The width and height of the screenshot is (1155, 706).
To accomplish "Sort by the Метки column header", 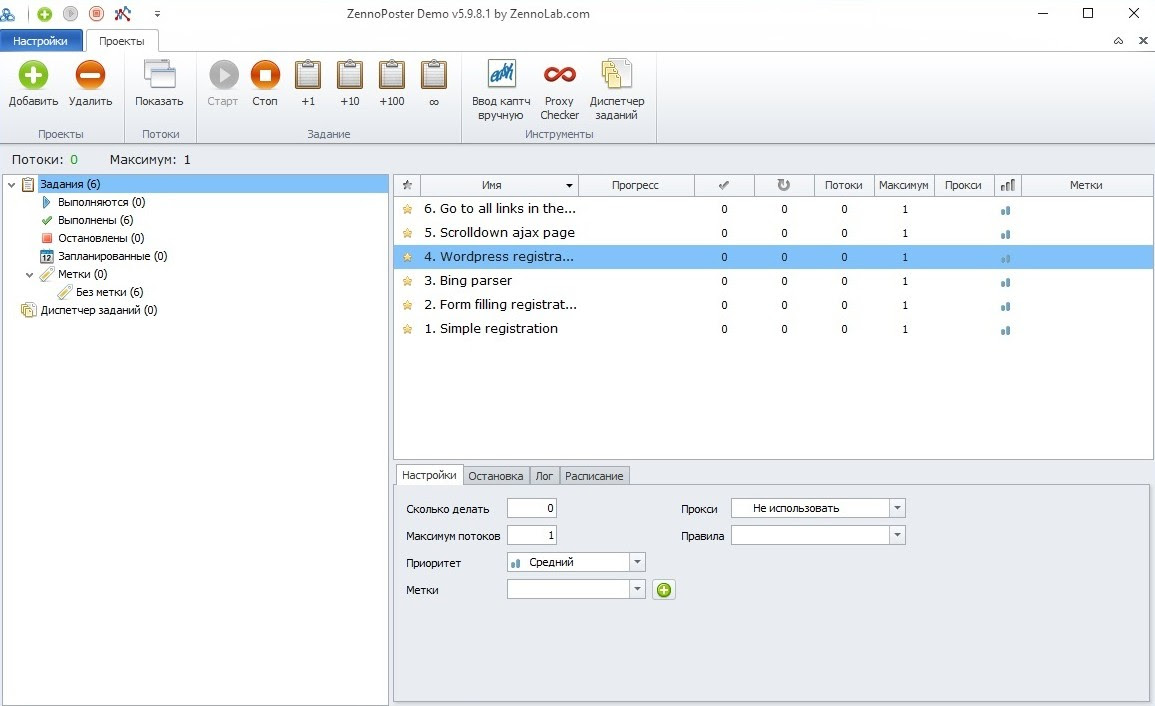I will (1086, 185).
